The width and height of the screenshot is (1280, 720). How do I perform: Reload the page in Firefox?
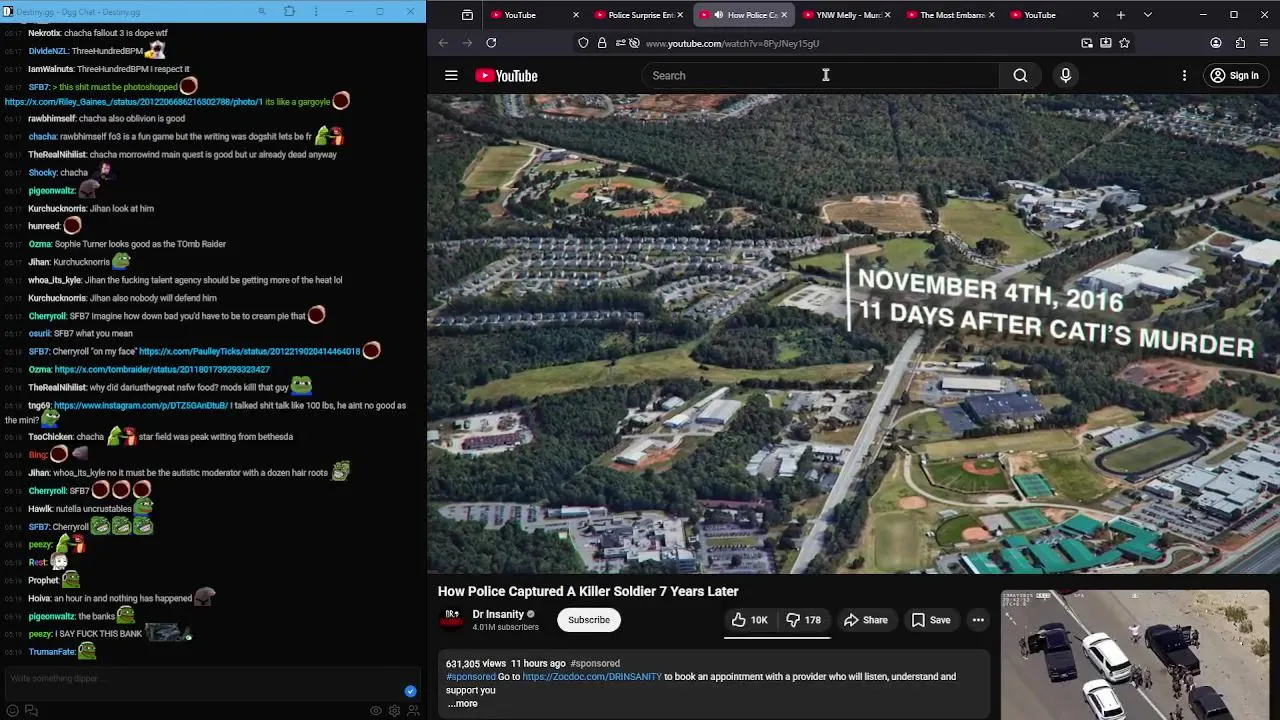[x=491, y=43]
